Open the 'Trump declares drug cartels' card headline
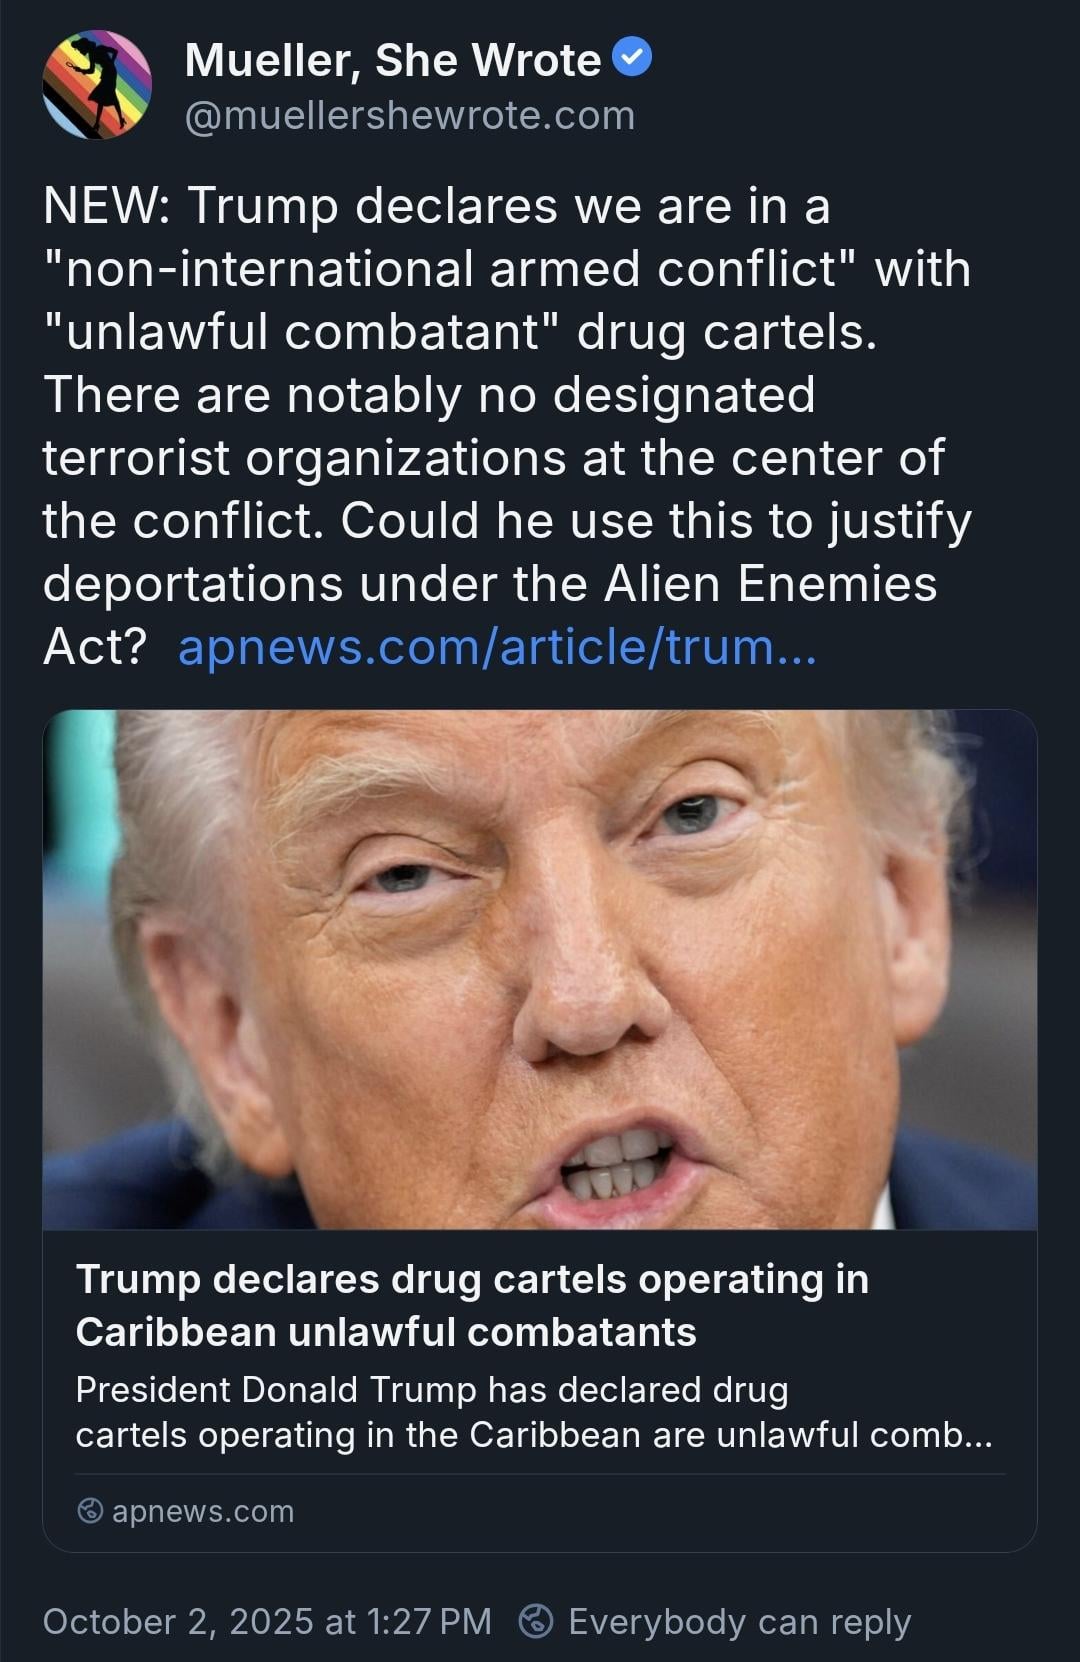The image size is (1080, 1662). pyautogui.click(x=472, y=1305)
